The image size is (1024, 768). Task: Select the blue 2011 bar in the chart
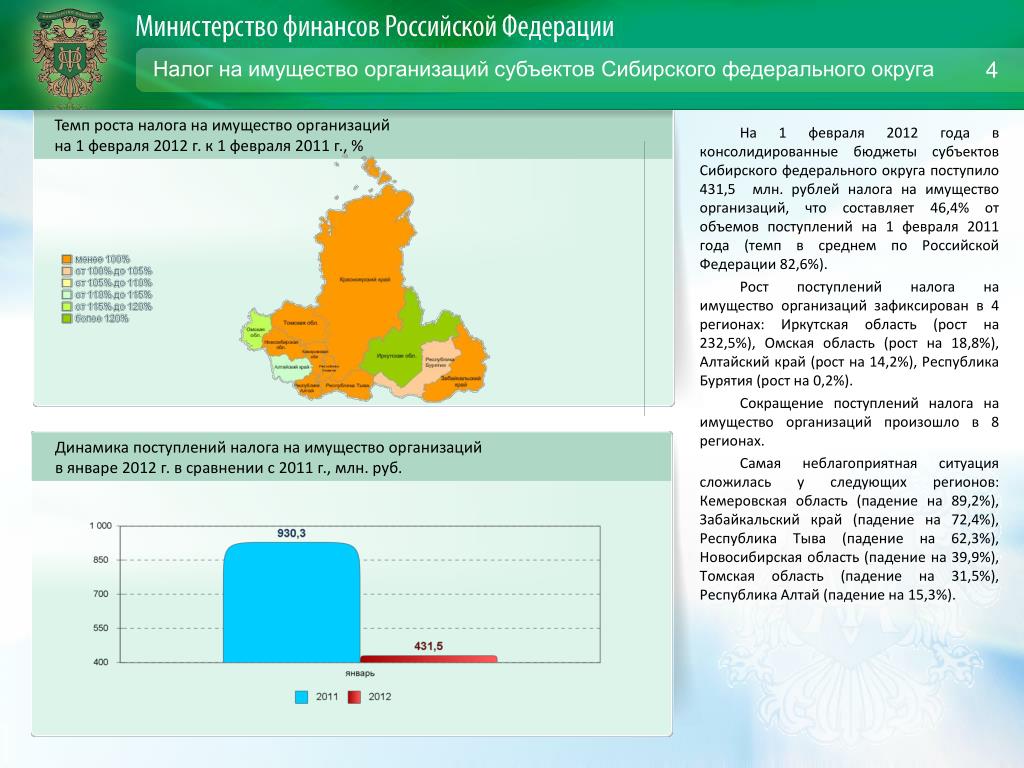[291, 602]
